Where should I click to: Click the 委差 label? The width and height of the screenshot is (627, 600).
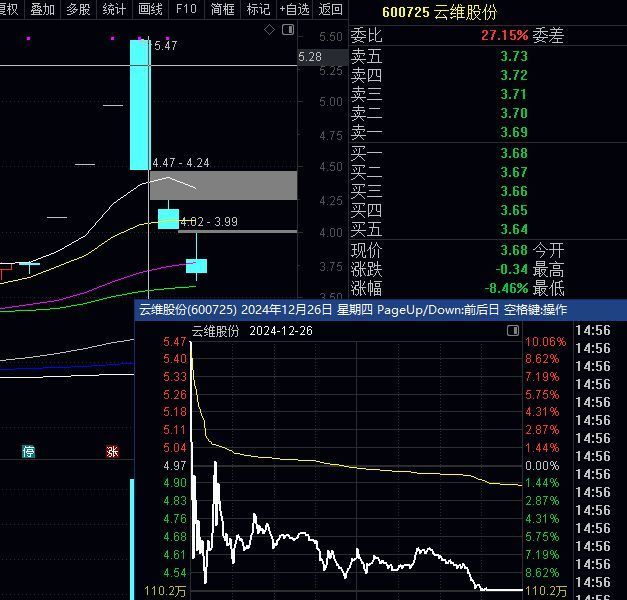click(x=548, y=35)
